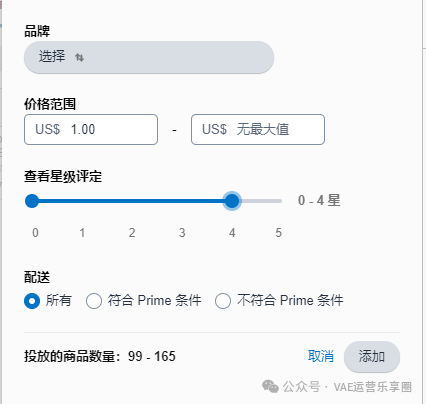Select the 所有 delivery radio button
This screenshot has width=426, height=404.
(x=32, y=301)
